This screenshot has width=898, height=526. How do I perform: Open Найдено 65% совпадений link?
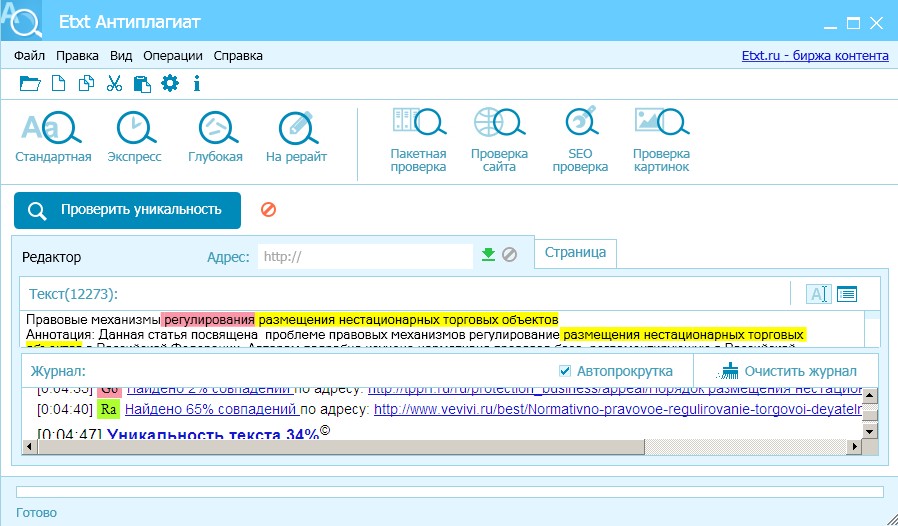point(212,410)
